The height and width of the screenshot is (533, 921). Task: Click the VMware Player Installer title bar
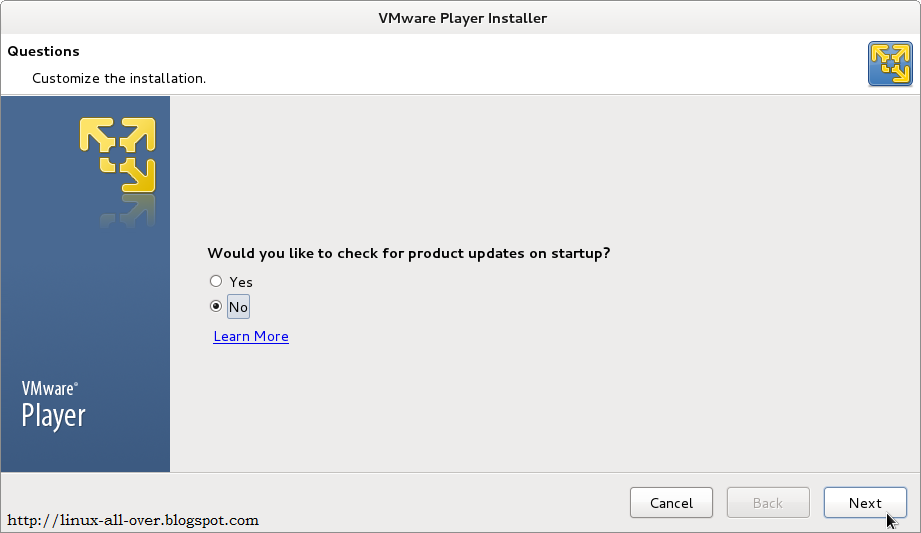click(462, 18)
